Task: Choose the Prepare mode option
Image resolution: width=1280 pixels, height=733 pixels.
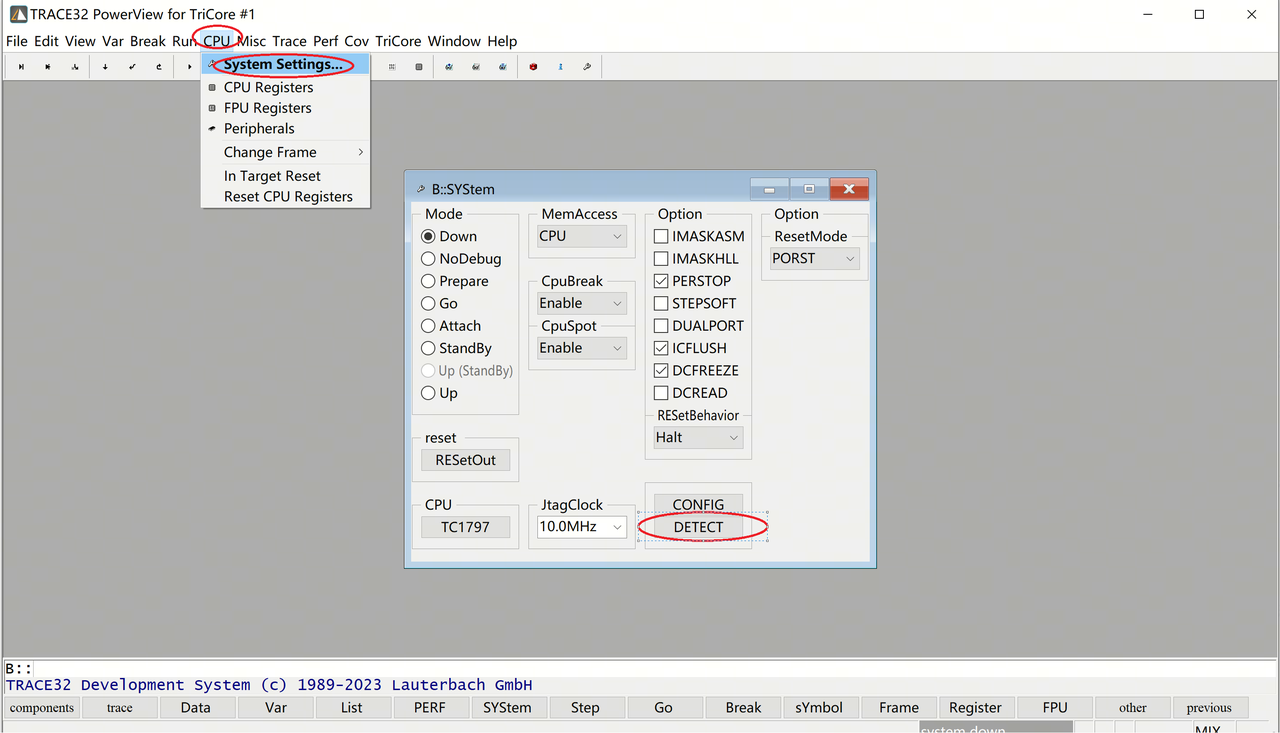Action: [428, 282]
